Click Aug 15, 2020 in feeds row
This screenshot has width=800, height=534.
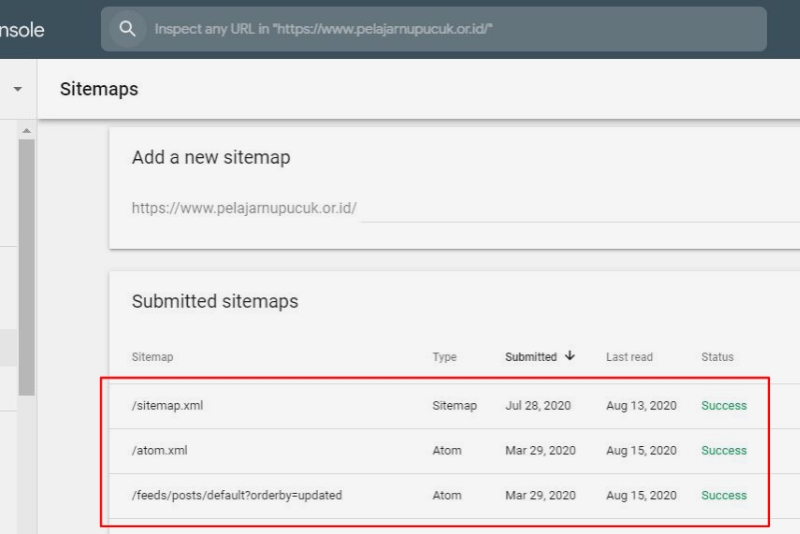641,496
